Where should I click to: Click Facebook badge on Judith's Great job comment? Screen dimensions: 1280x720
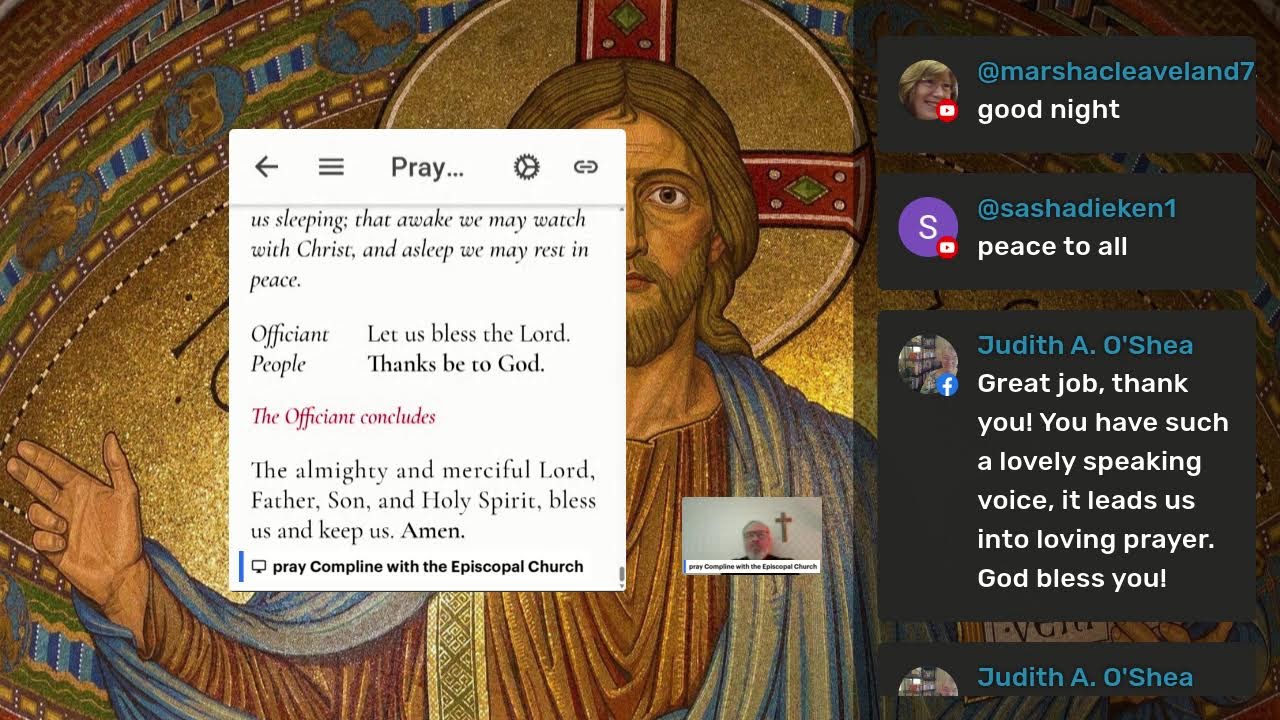pyautogui.click(x=947, y=385)
